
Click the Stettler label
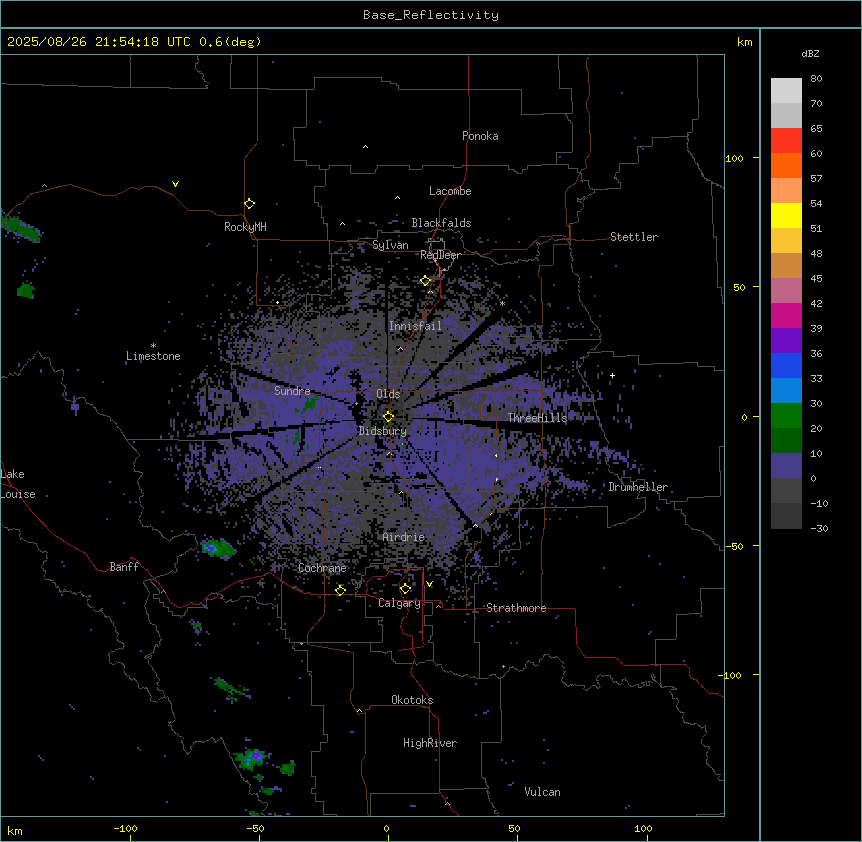[x=634, y=237]
